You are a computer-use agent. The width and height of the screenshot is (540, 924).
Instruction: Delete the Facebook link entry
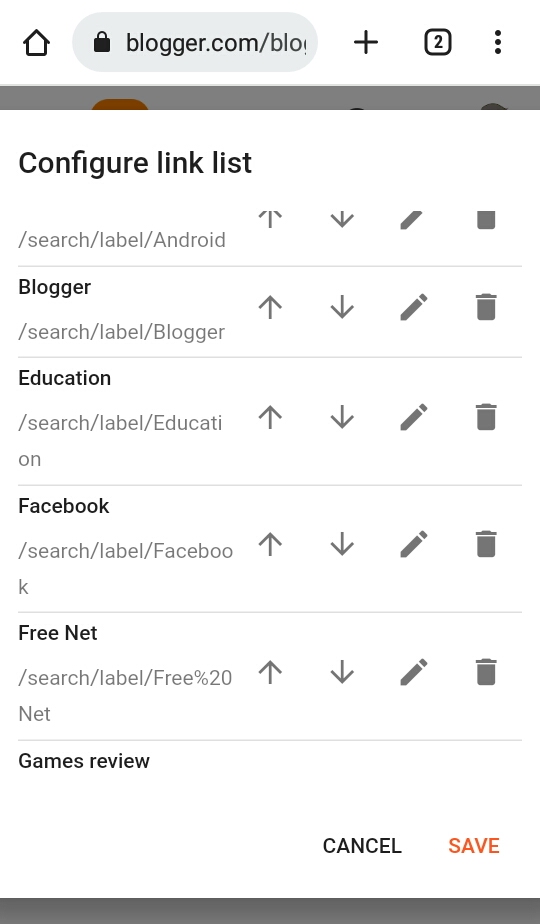tap(486, 544)
